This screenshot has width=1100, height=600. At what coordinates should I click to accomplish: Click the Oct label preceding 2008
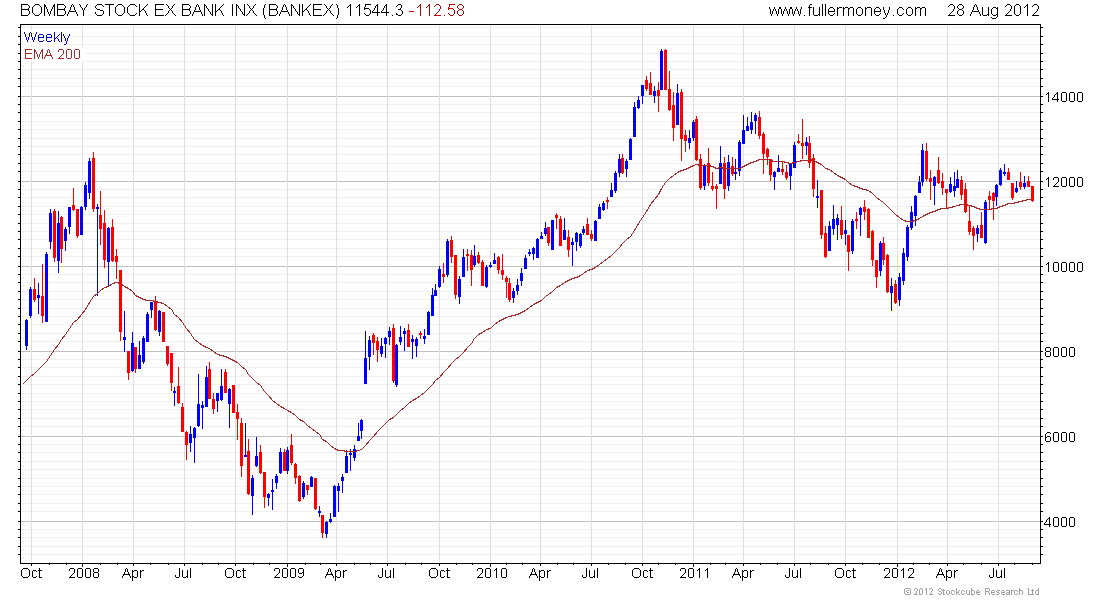(32, 573)
